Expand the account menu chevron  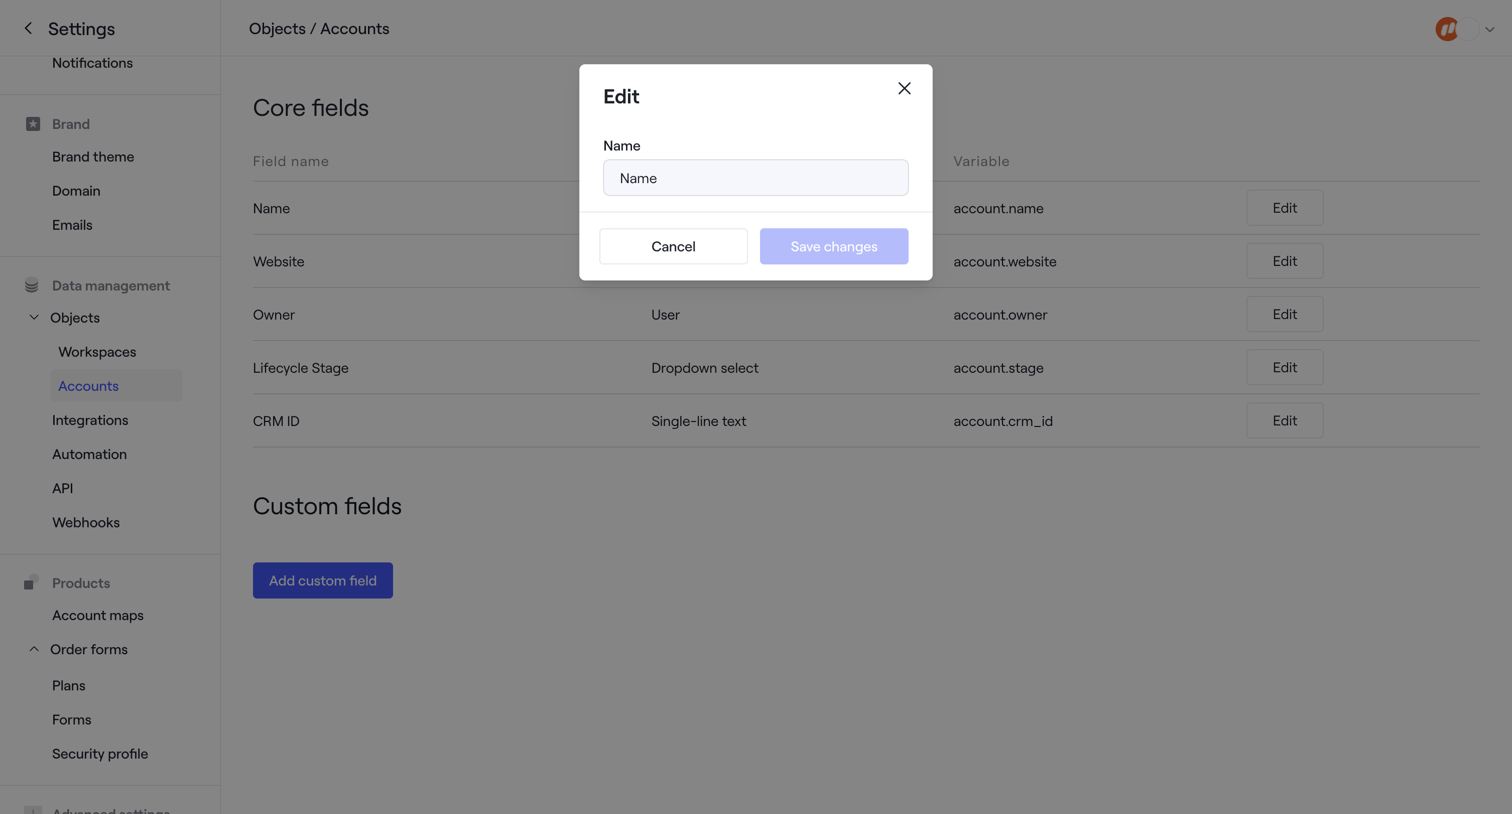pyautogui.click(x=1490, y=29)
